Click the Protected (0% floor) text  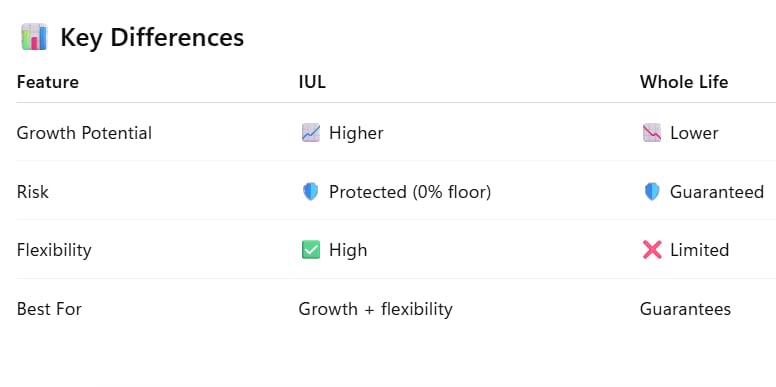[x=410, y=192]
